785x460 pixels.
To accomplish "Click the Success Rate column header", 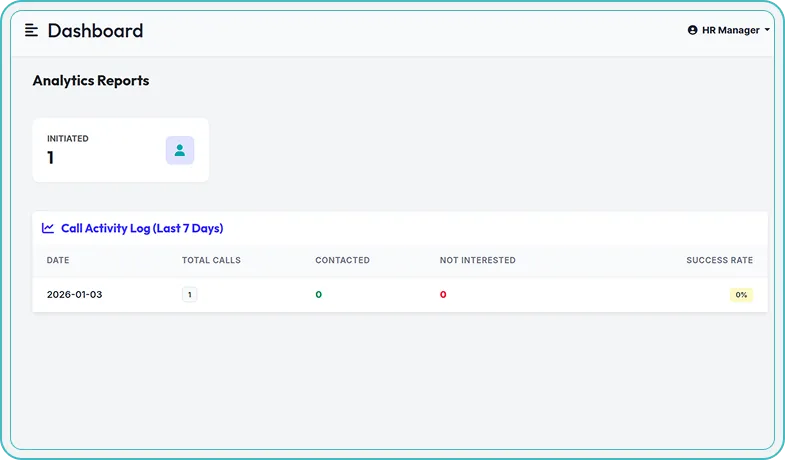I will click(719, 260).
